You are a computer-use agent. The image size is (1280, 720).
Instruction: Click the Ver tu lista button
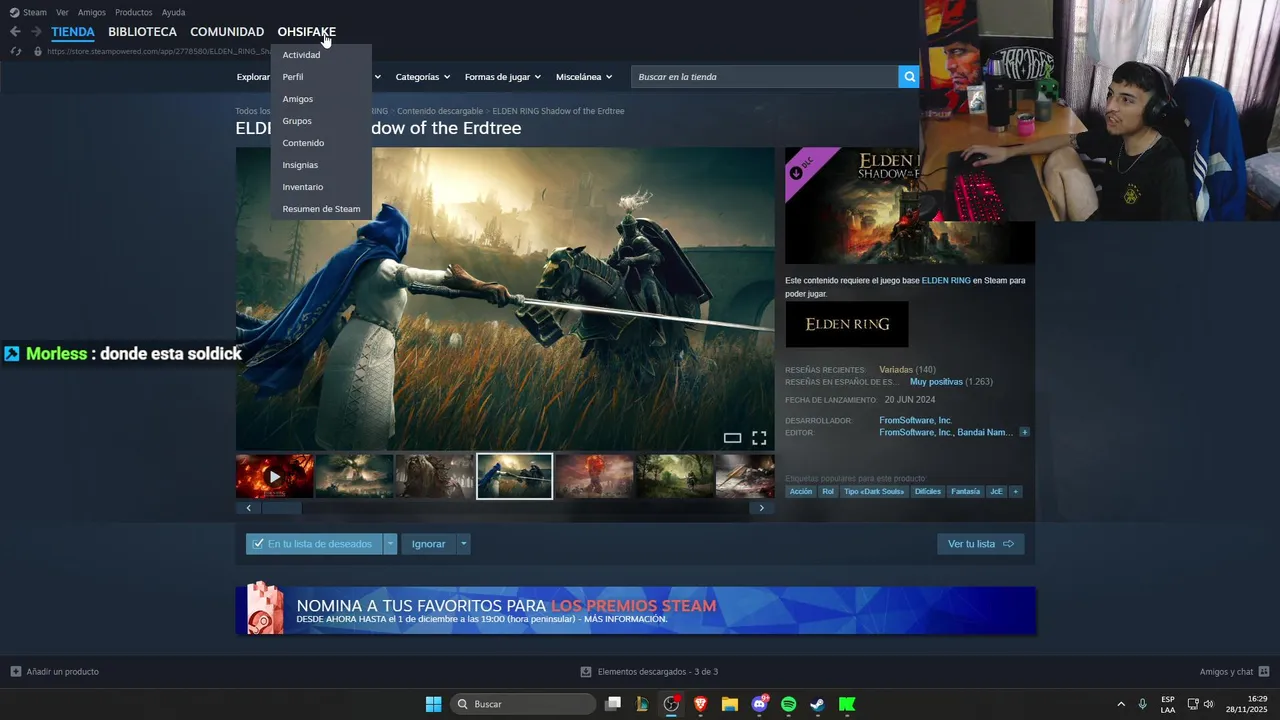[x=980, y=544]
